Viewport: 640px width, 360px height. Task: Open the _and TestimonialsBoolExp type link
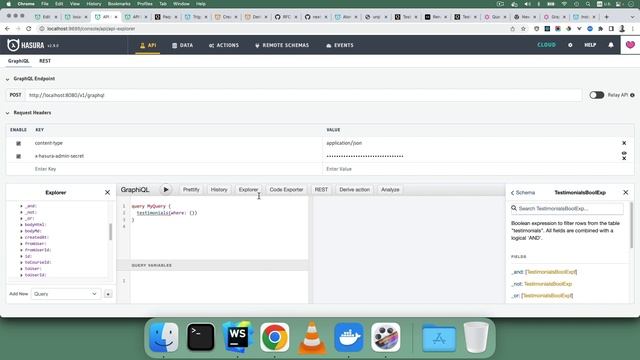(551, 272)
